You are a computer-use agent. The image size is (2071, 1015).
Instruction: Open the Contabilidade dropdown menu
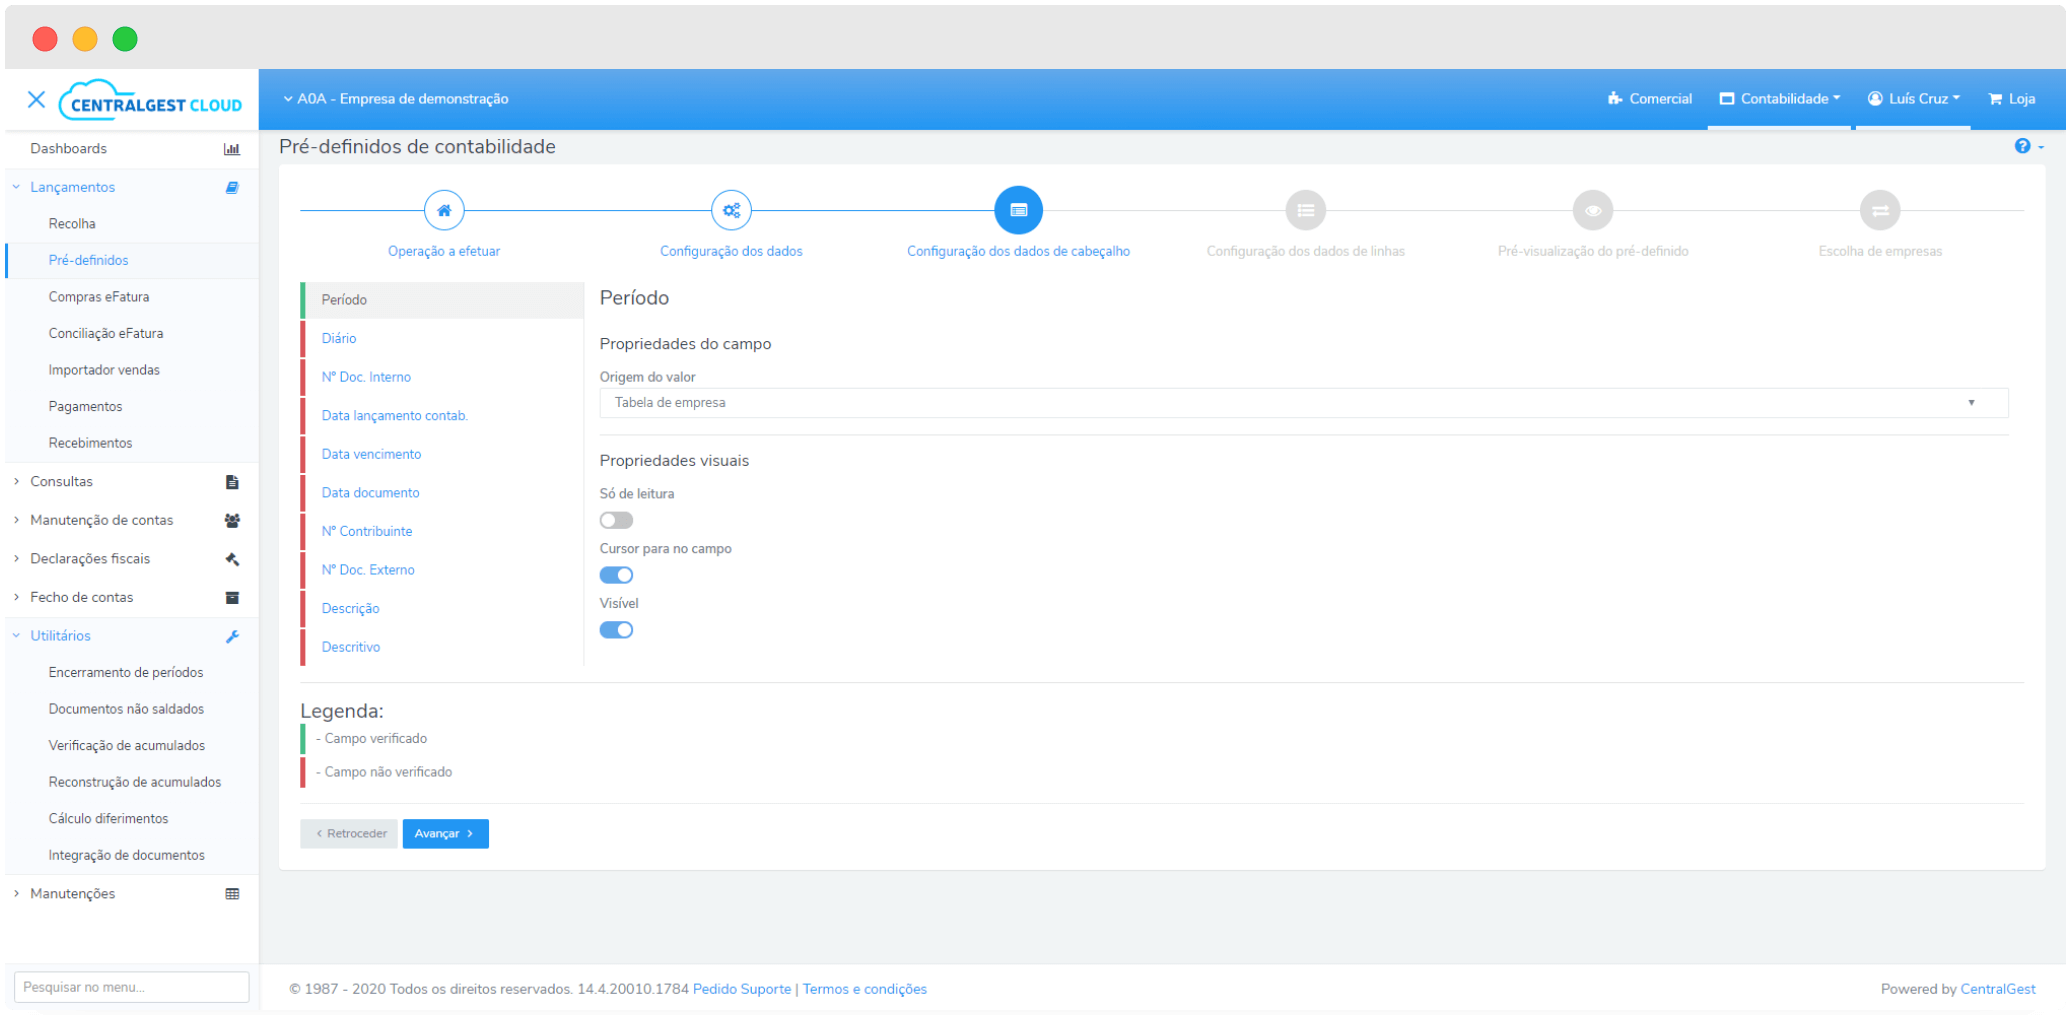coord(1779,99)
